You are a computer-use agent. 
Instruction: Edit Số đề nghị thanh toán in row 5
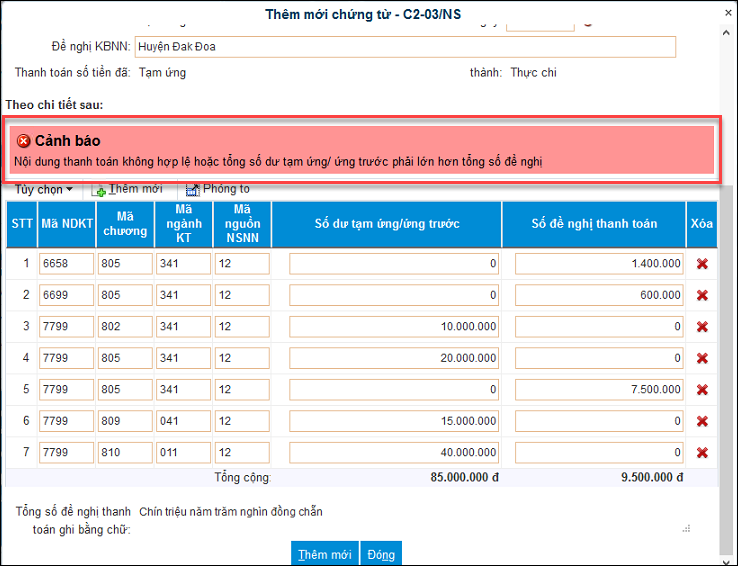[600, 389]
